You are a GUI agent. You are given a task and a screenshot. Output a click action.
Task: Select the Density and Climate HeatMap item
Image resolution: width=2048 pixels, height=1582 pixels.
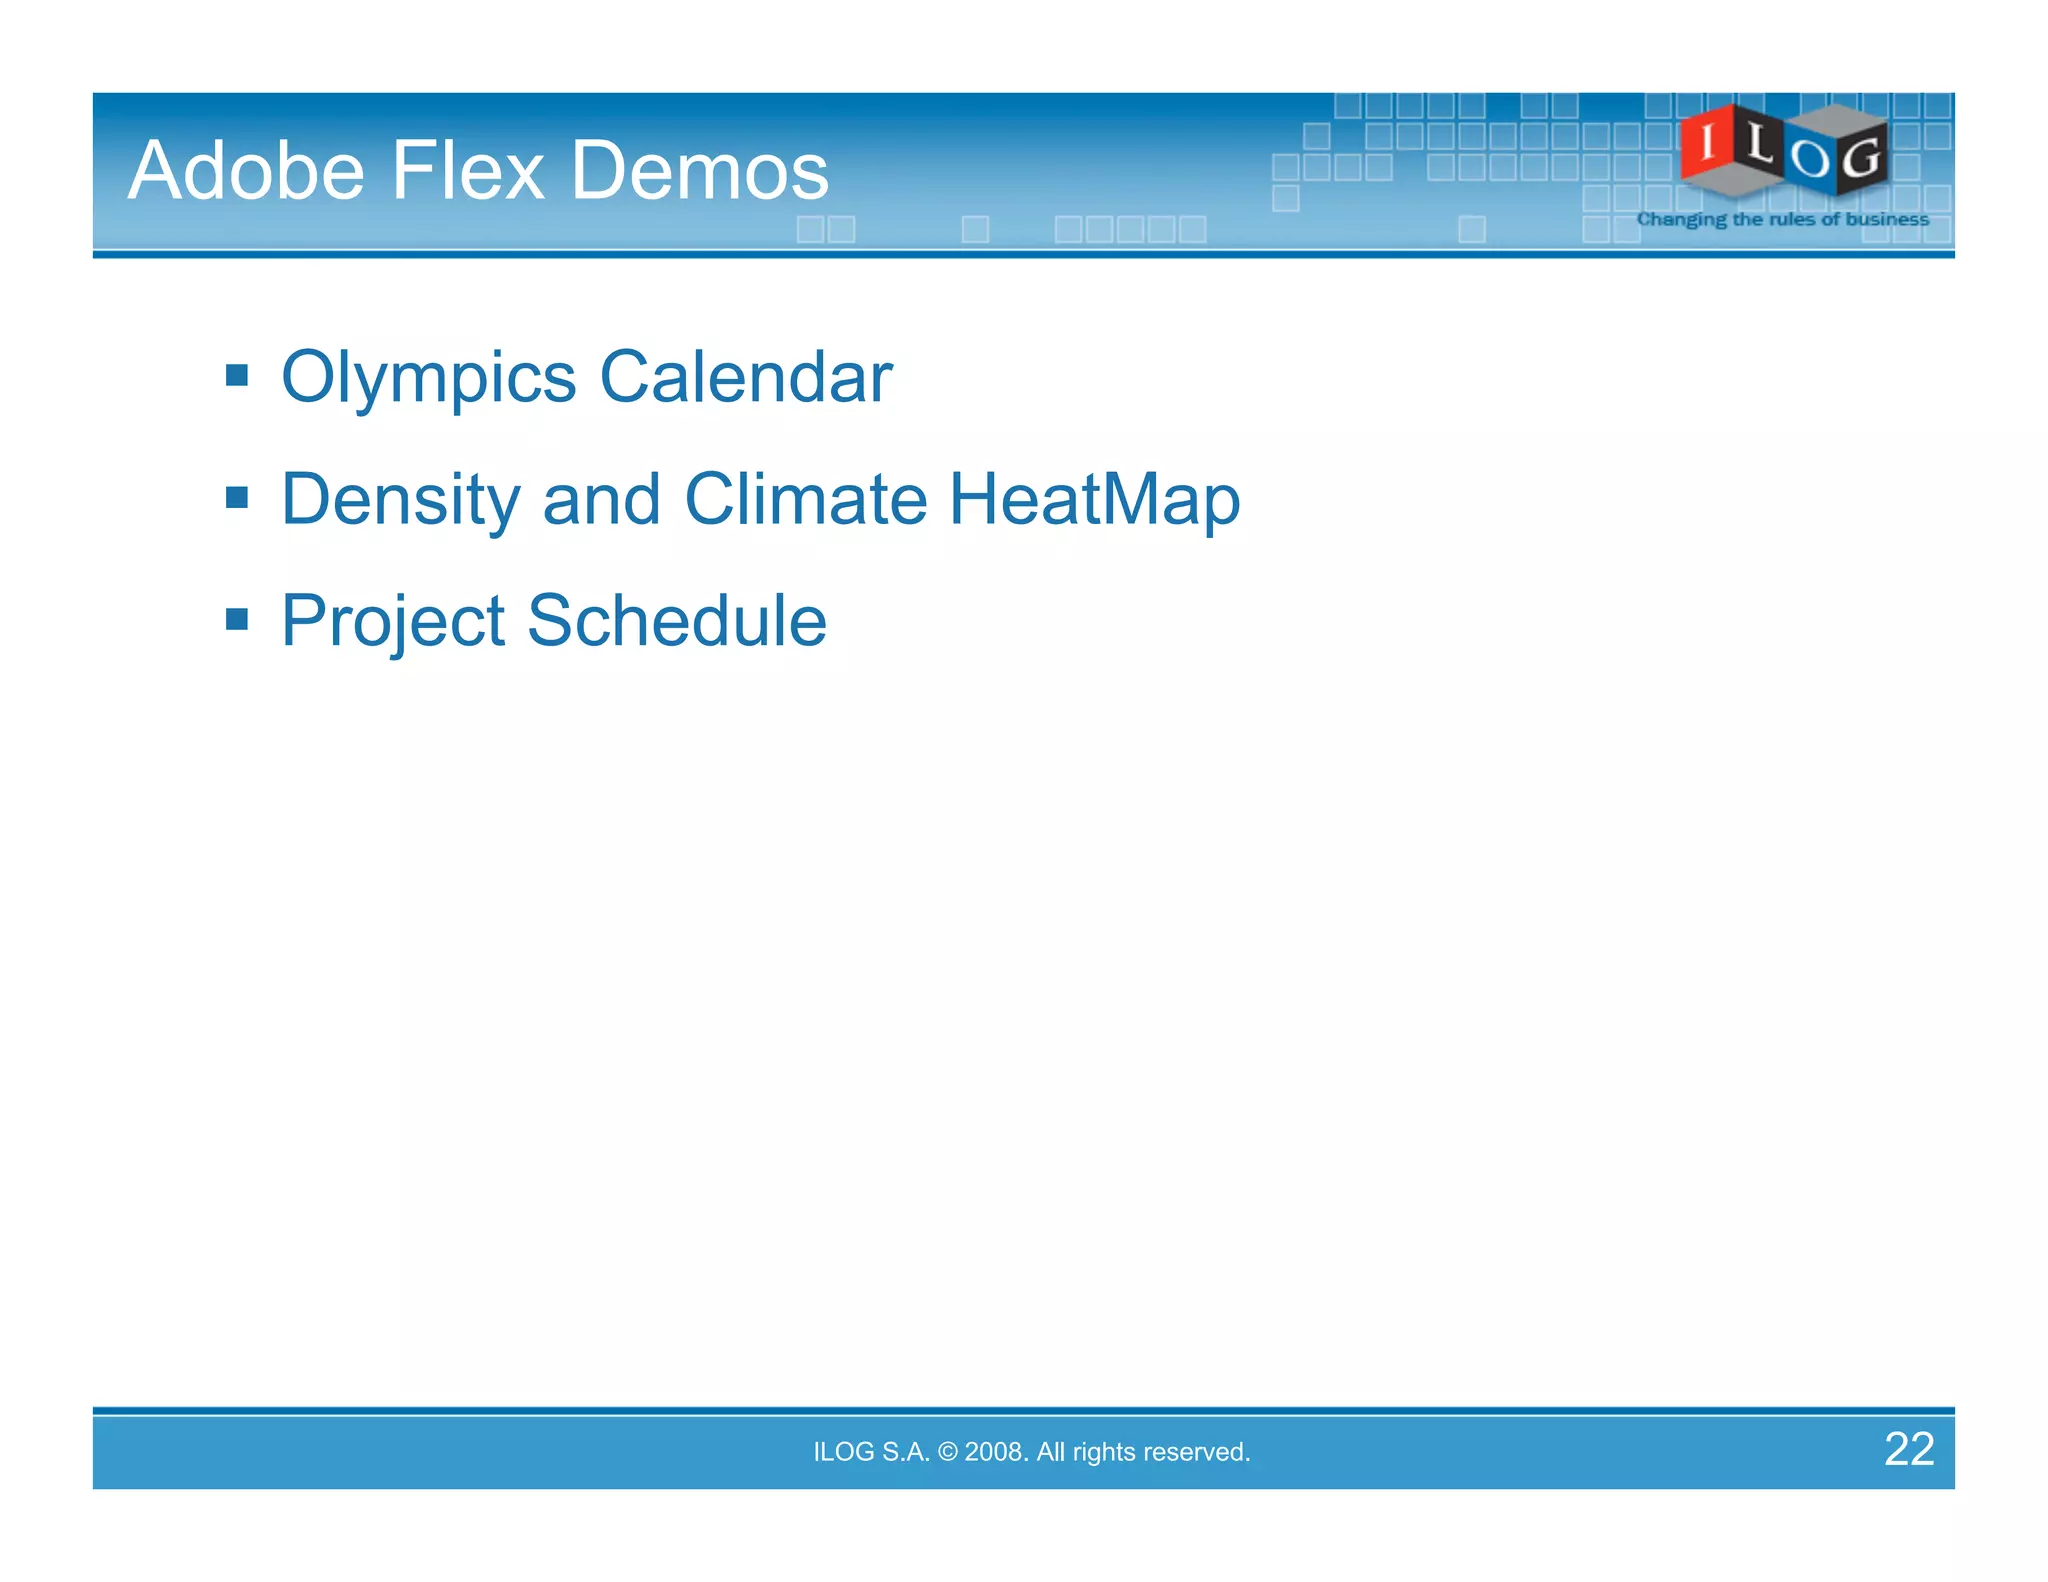coord(760,499)
